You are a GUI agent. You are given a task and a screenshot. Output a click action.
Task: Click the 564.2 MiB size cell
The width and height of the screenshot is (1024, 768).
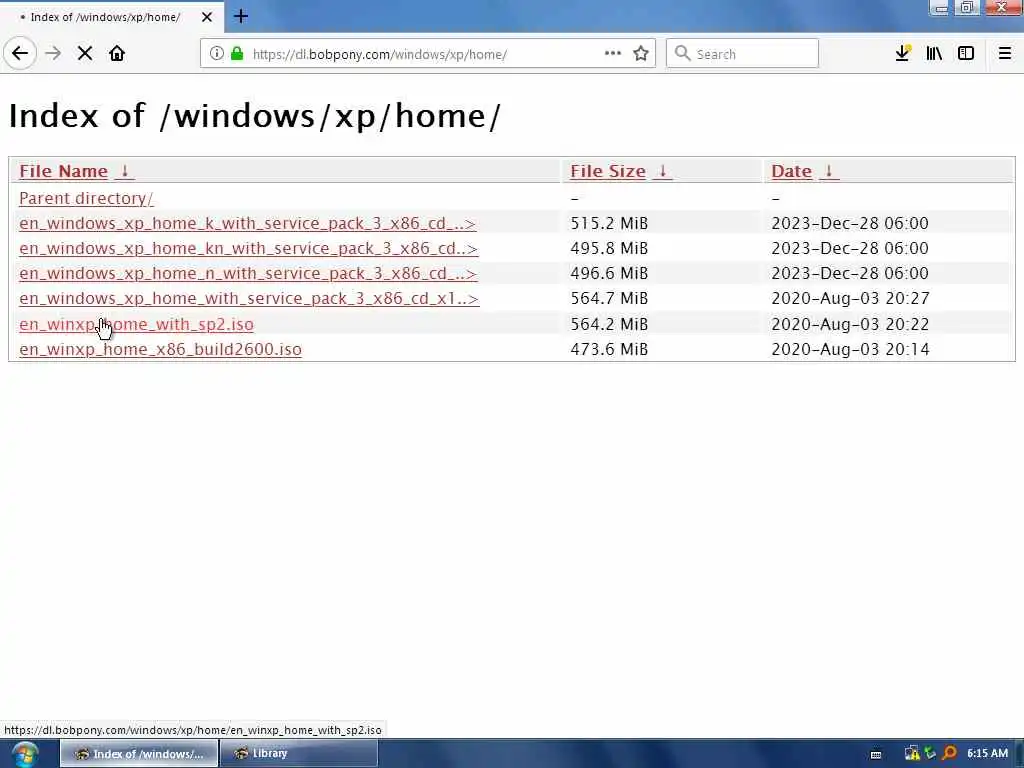pyautogui.click(x=609, y=325)
